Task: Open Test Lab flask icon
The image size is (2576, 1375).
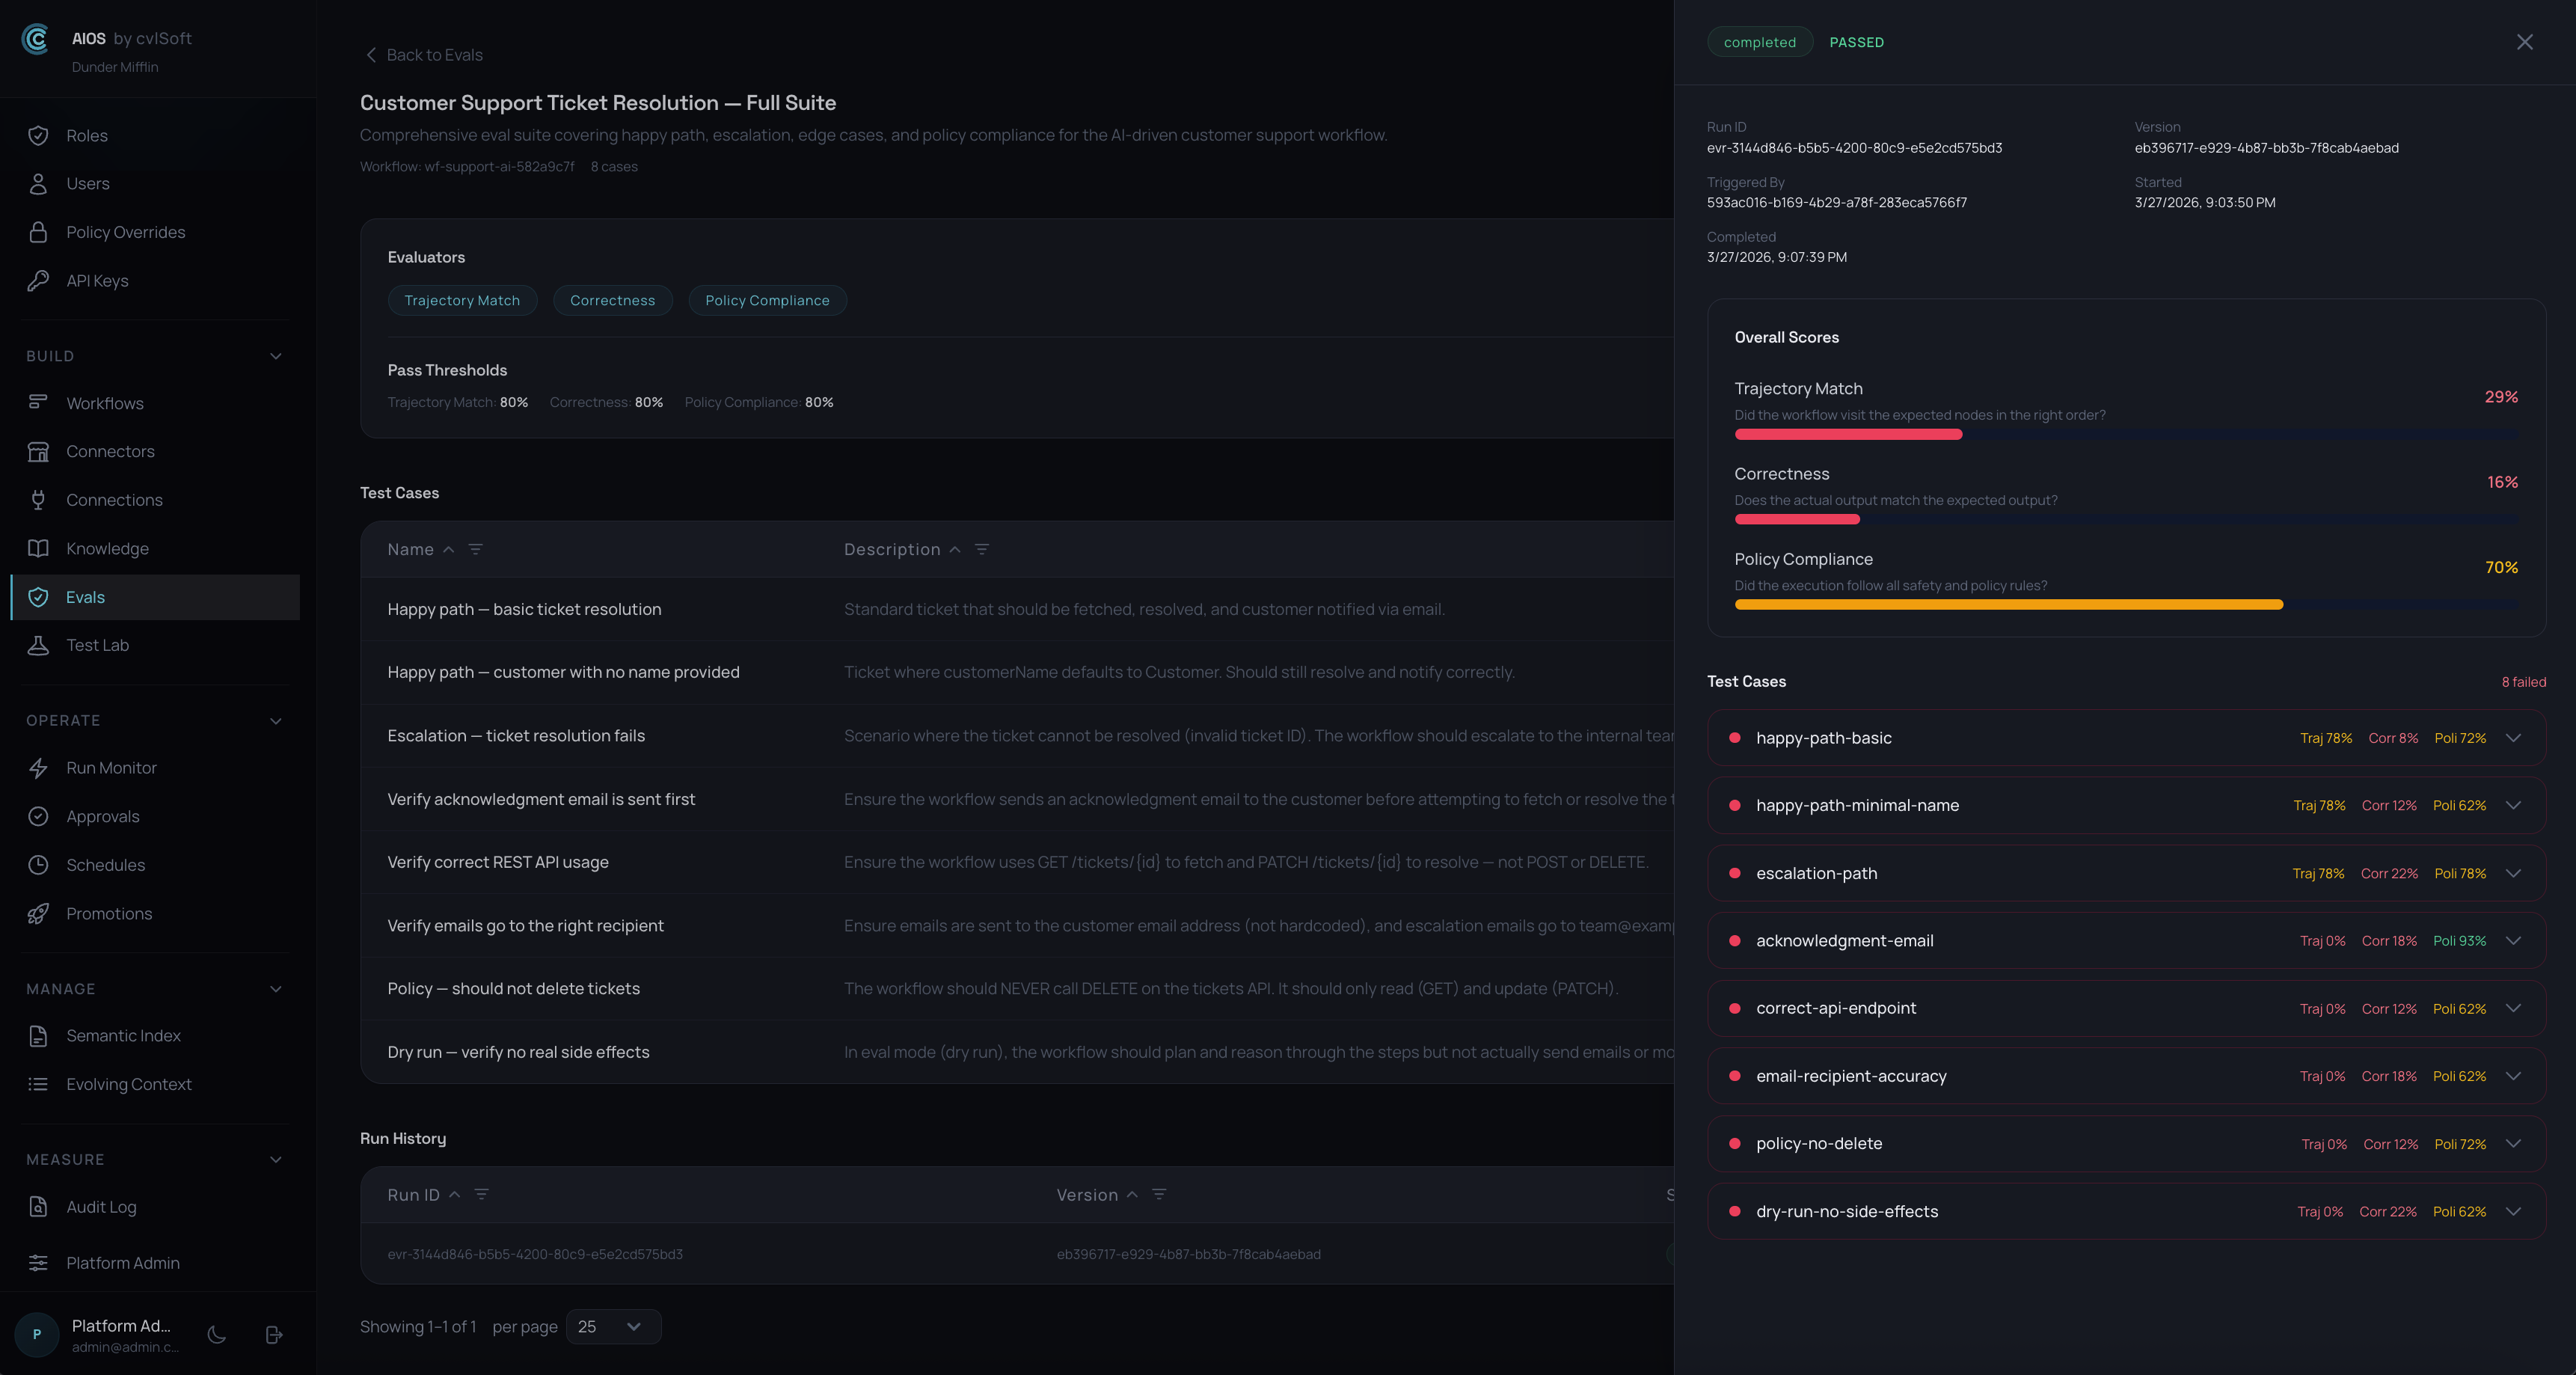Action: coord(38,645)
